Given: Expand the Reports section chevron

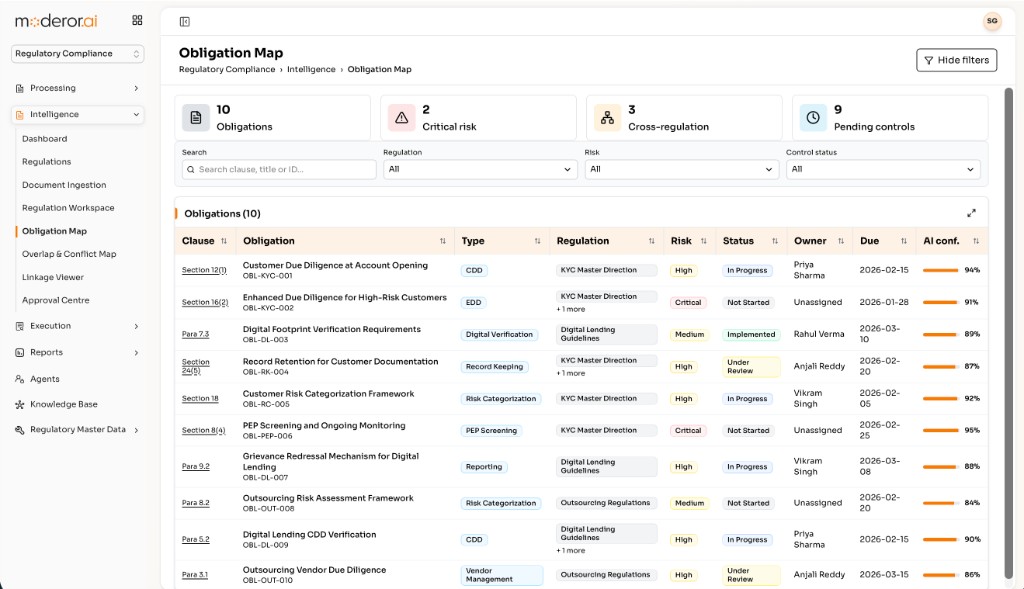Looking at the screenshot, I should point(136,353).
